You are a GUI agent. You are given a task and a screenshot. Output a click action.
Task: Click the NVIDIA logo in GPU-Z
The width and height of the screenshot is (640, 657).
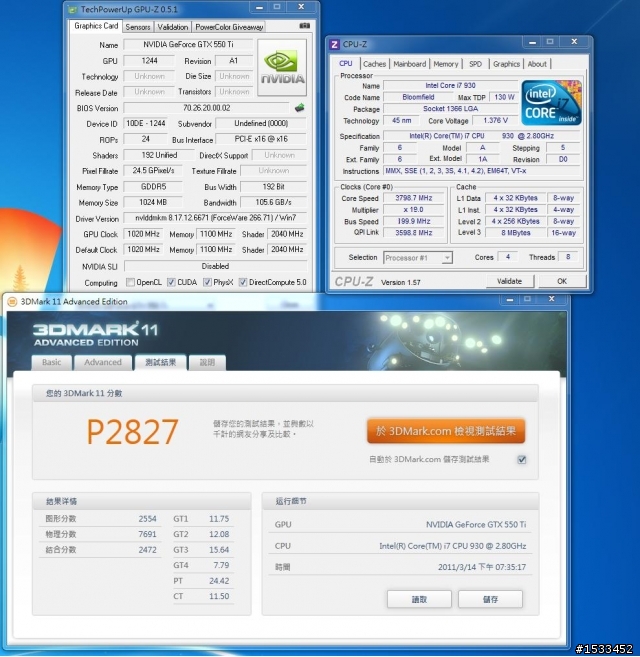pyautogui.click(x=282, y=67)
